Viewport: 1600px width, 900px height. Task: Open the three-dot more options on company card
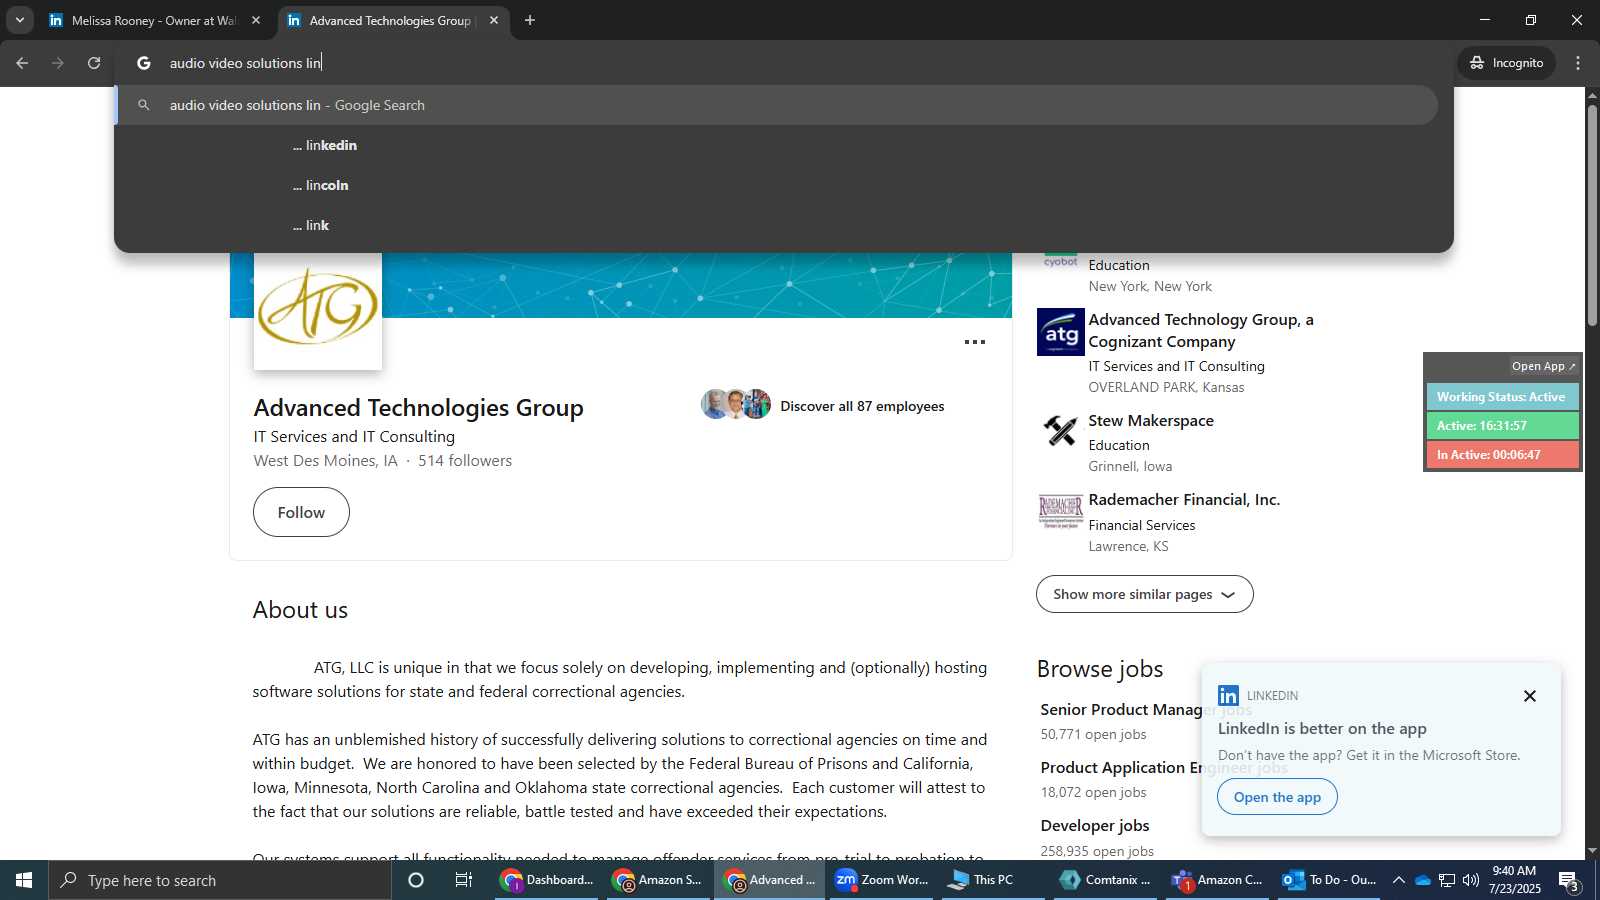(x=975, y=342)
